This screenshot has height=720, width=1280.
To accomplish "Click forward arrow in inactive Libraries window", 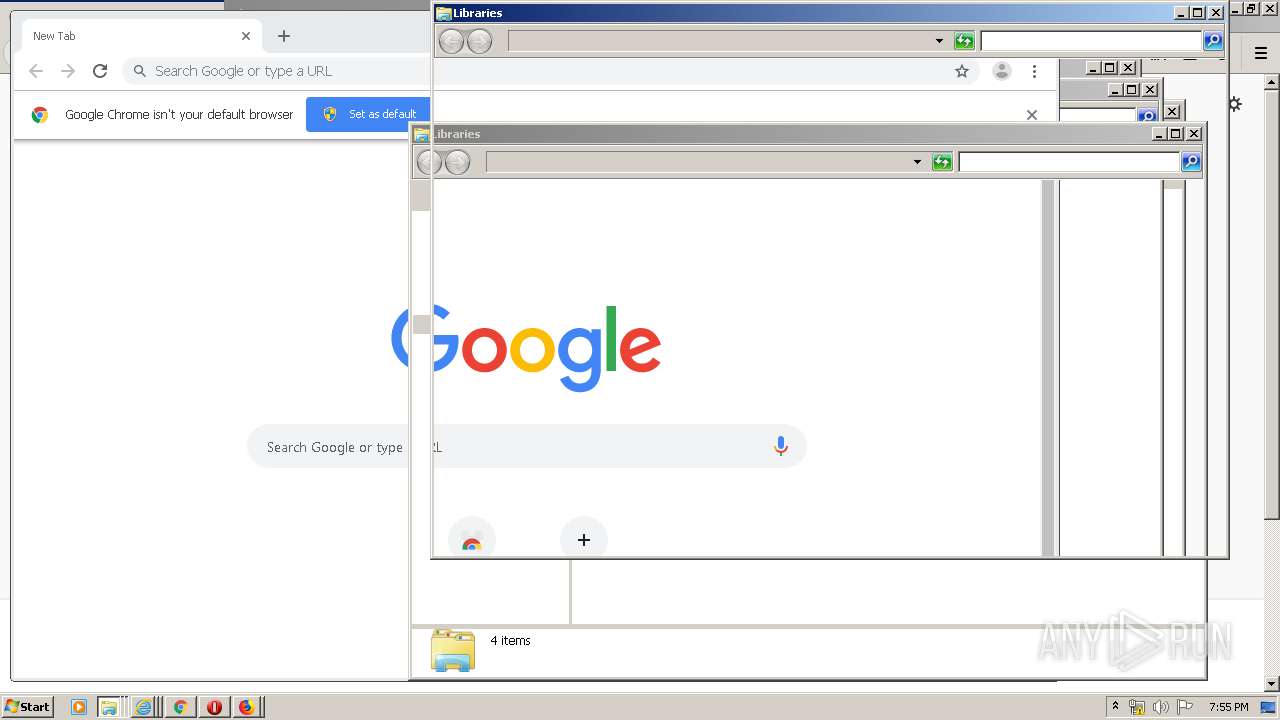I will point(458,162).
